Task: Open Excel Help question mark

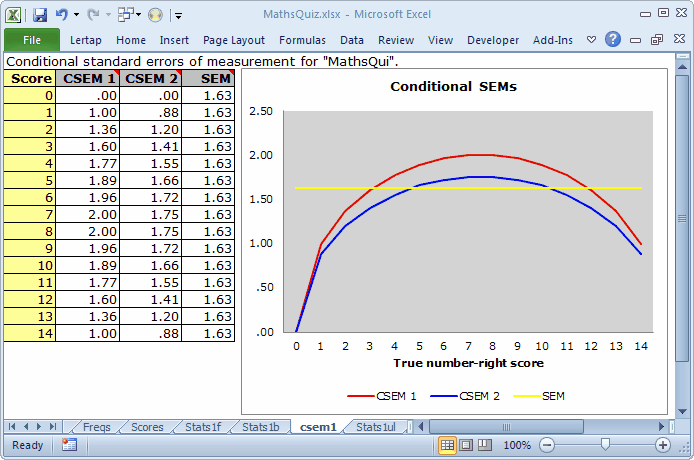Action: 613,39
